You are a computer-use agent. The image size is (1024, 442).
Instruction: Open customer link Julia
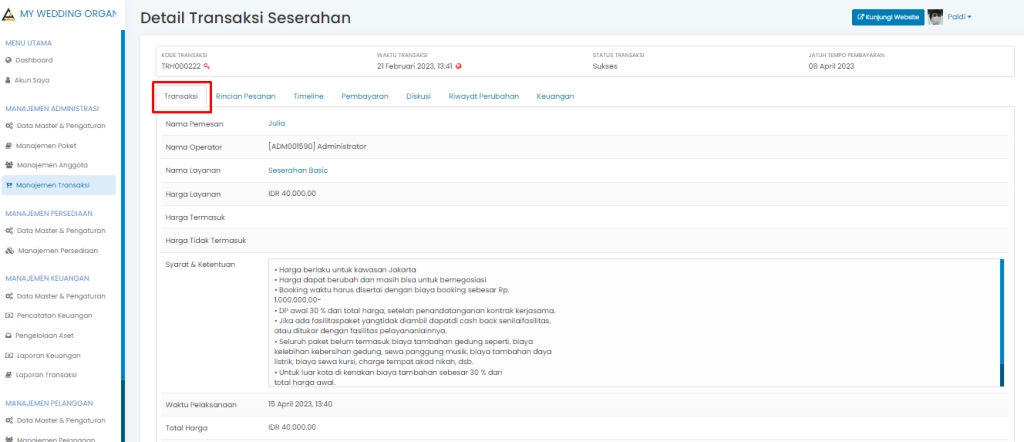click(x=277, y=123)
